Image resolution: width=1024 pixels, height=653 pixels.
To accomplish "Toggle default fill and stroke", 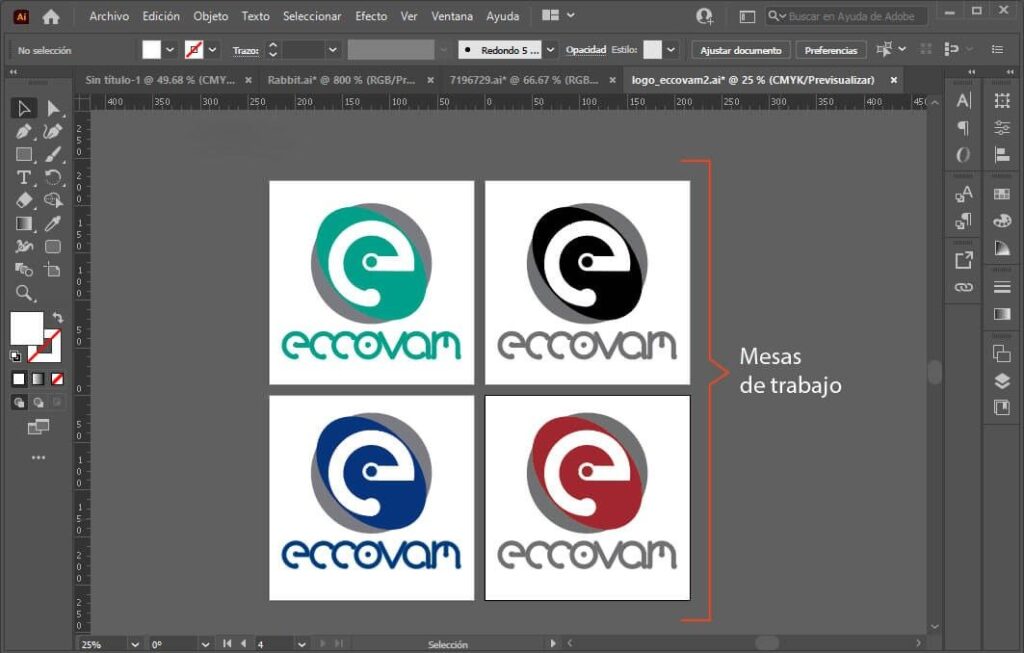I will 14,355.
